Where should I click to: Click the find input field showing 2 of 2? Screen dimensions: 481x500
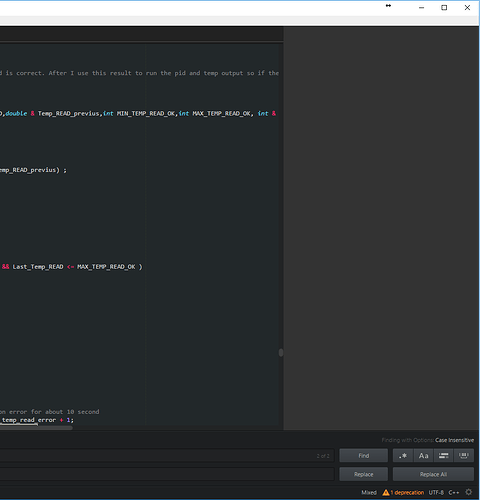point(167,455)
